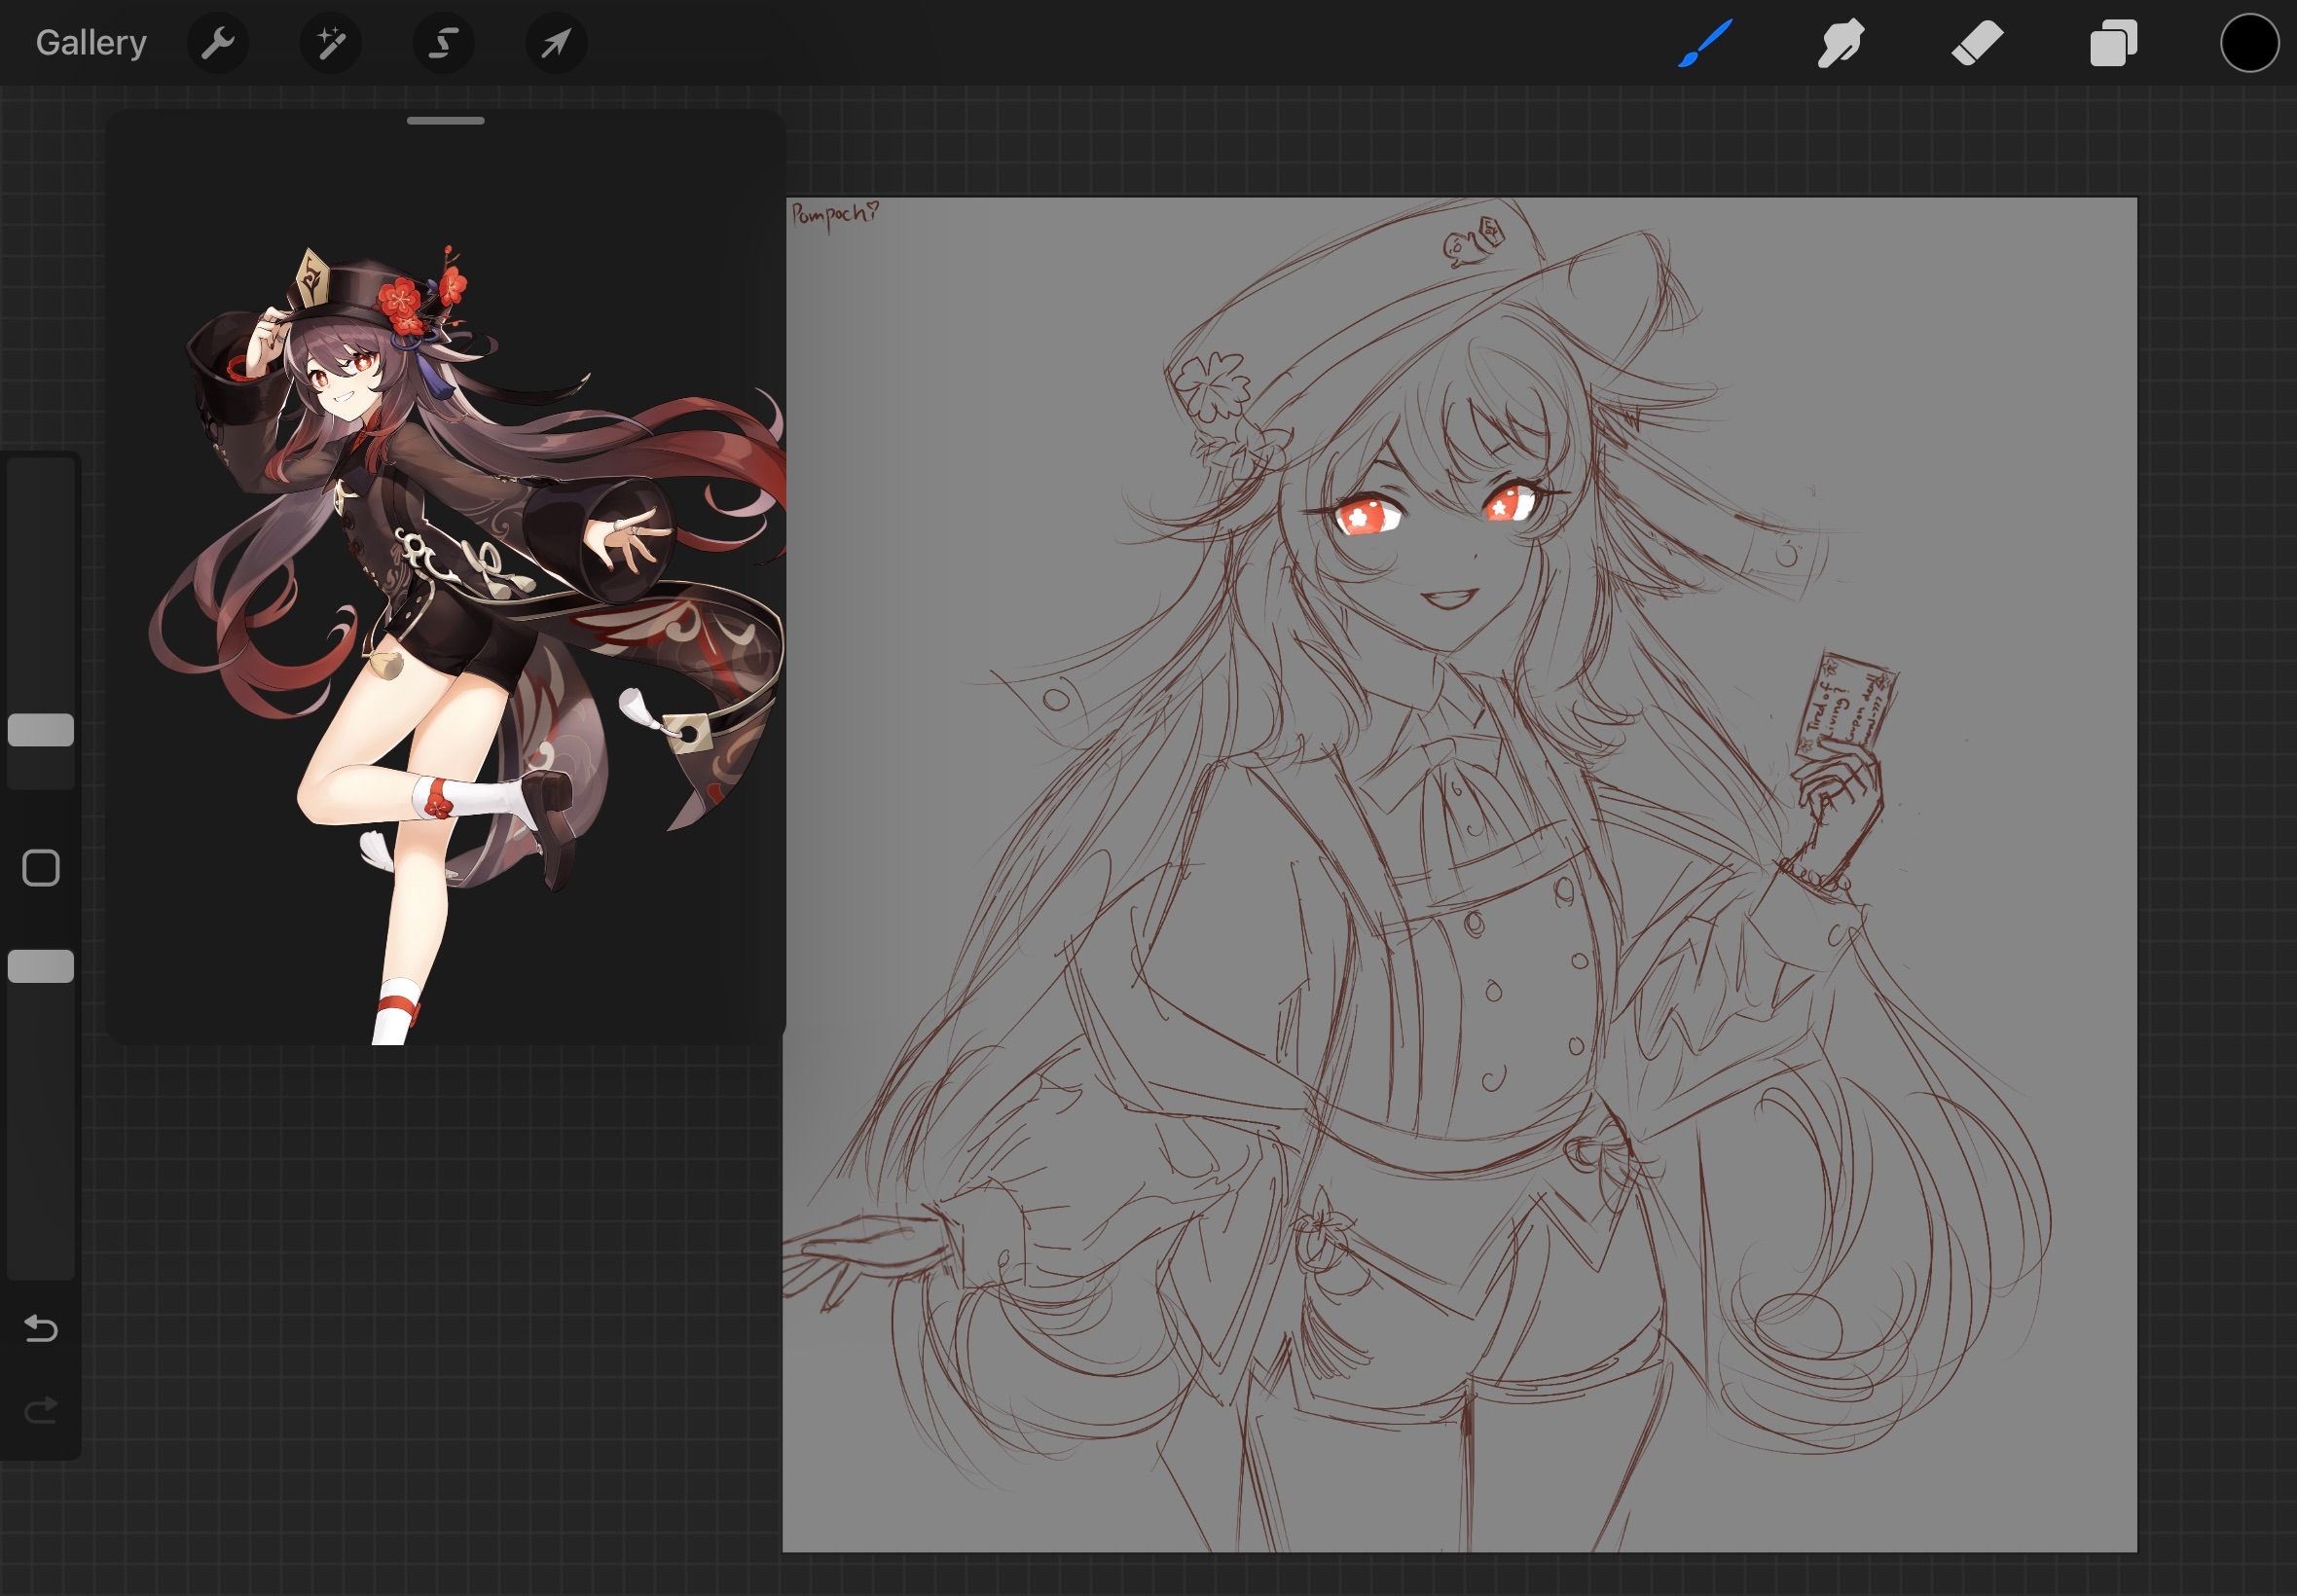The image size is (2297, 1596).
Task: Open the Actions wrench menu
Action: point(217,43)
